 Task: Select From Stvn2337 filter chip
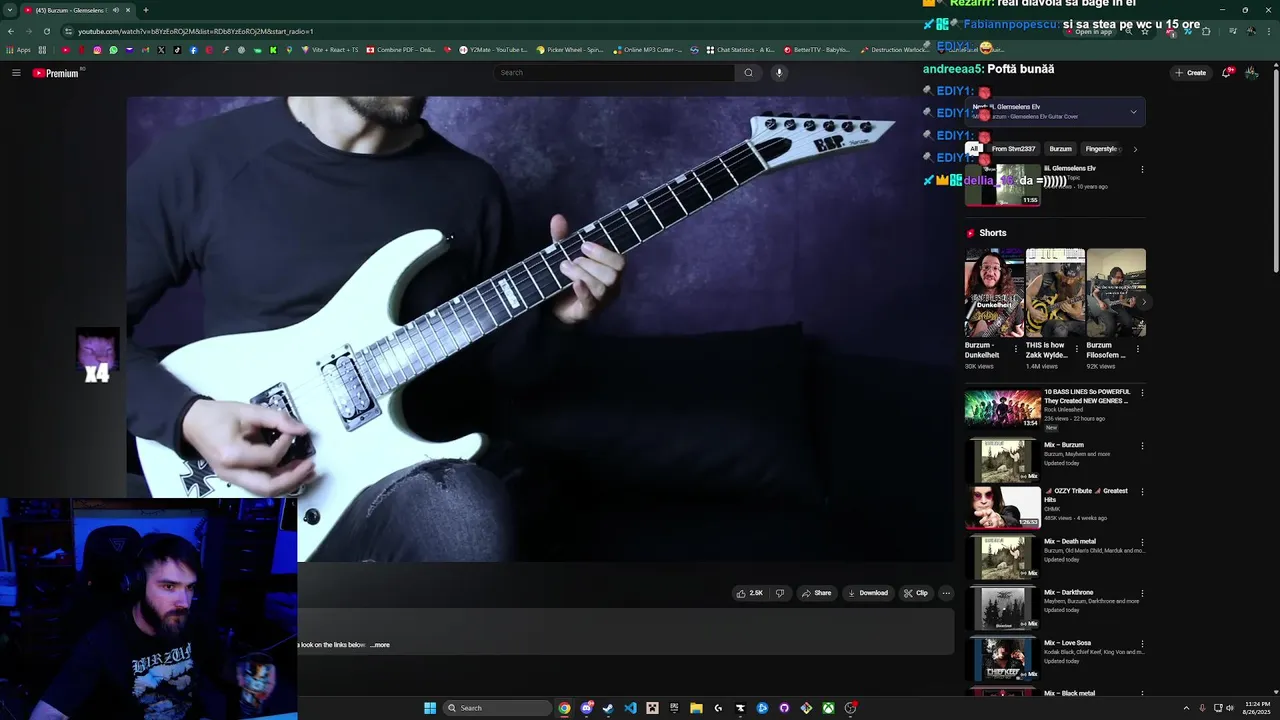[1013, 149]
